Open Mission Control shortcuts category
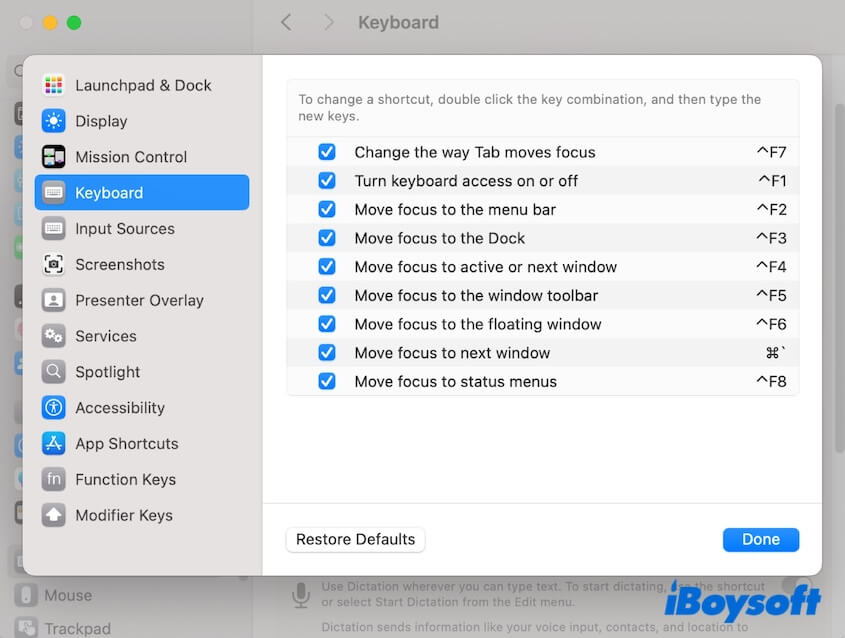 142,157
